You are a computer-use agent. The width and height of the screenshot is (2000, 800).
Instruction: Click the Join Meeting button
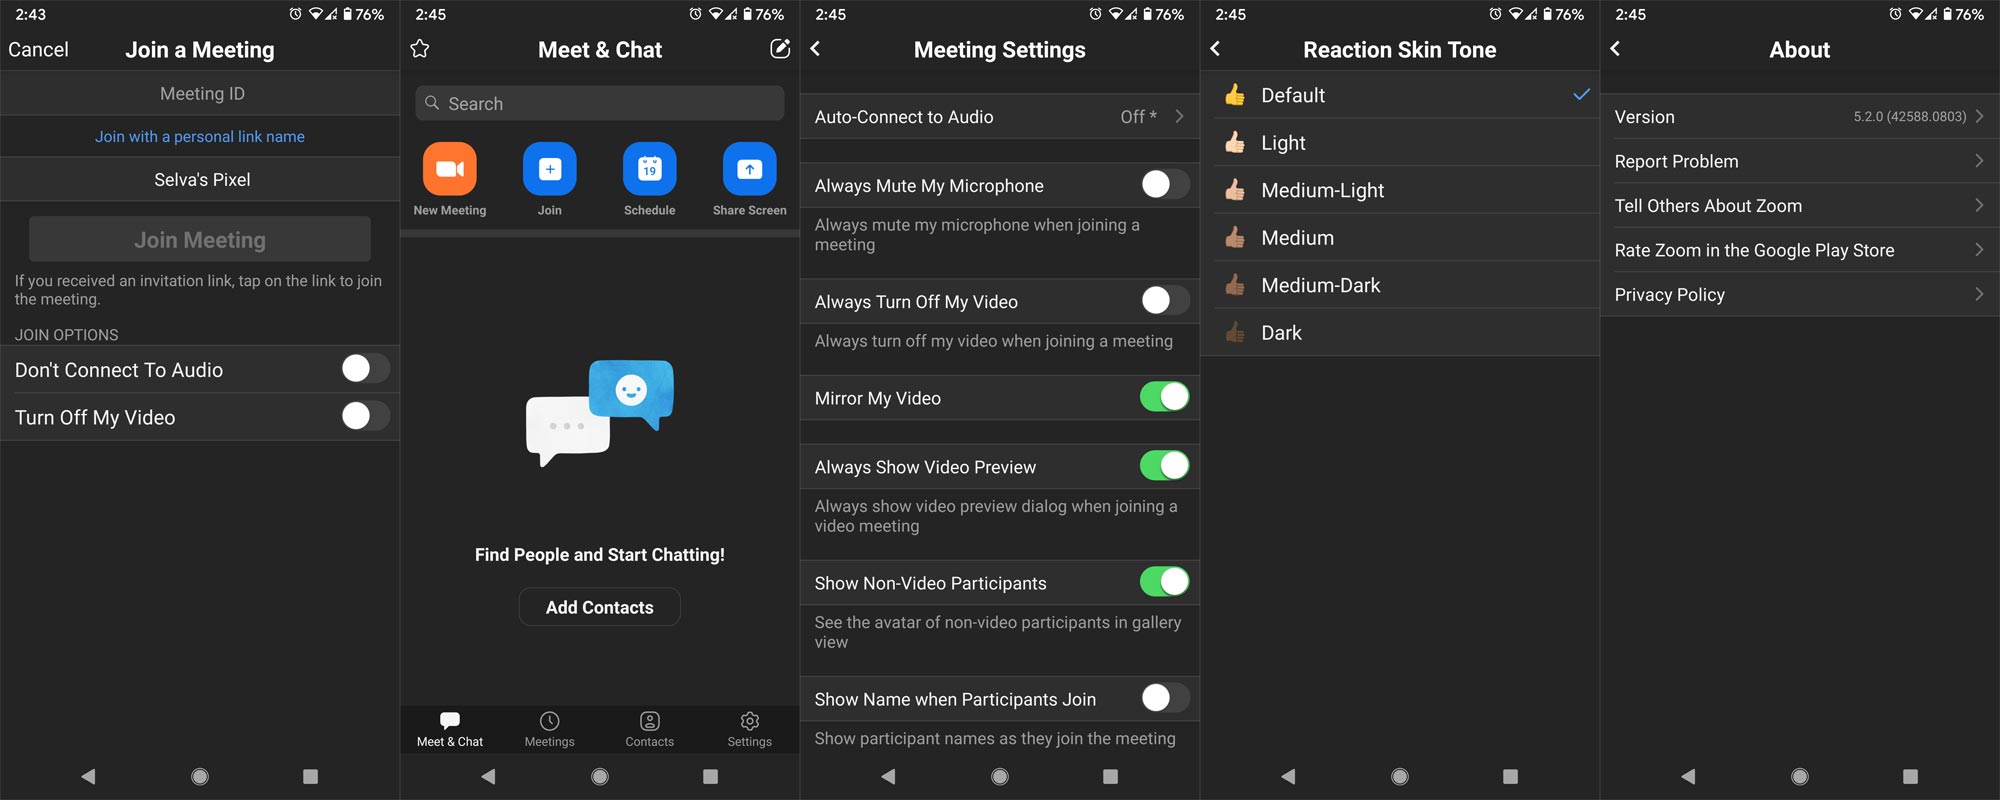[200, 240]
